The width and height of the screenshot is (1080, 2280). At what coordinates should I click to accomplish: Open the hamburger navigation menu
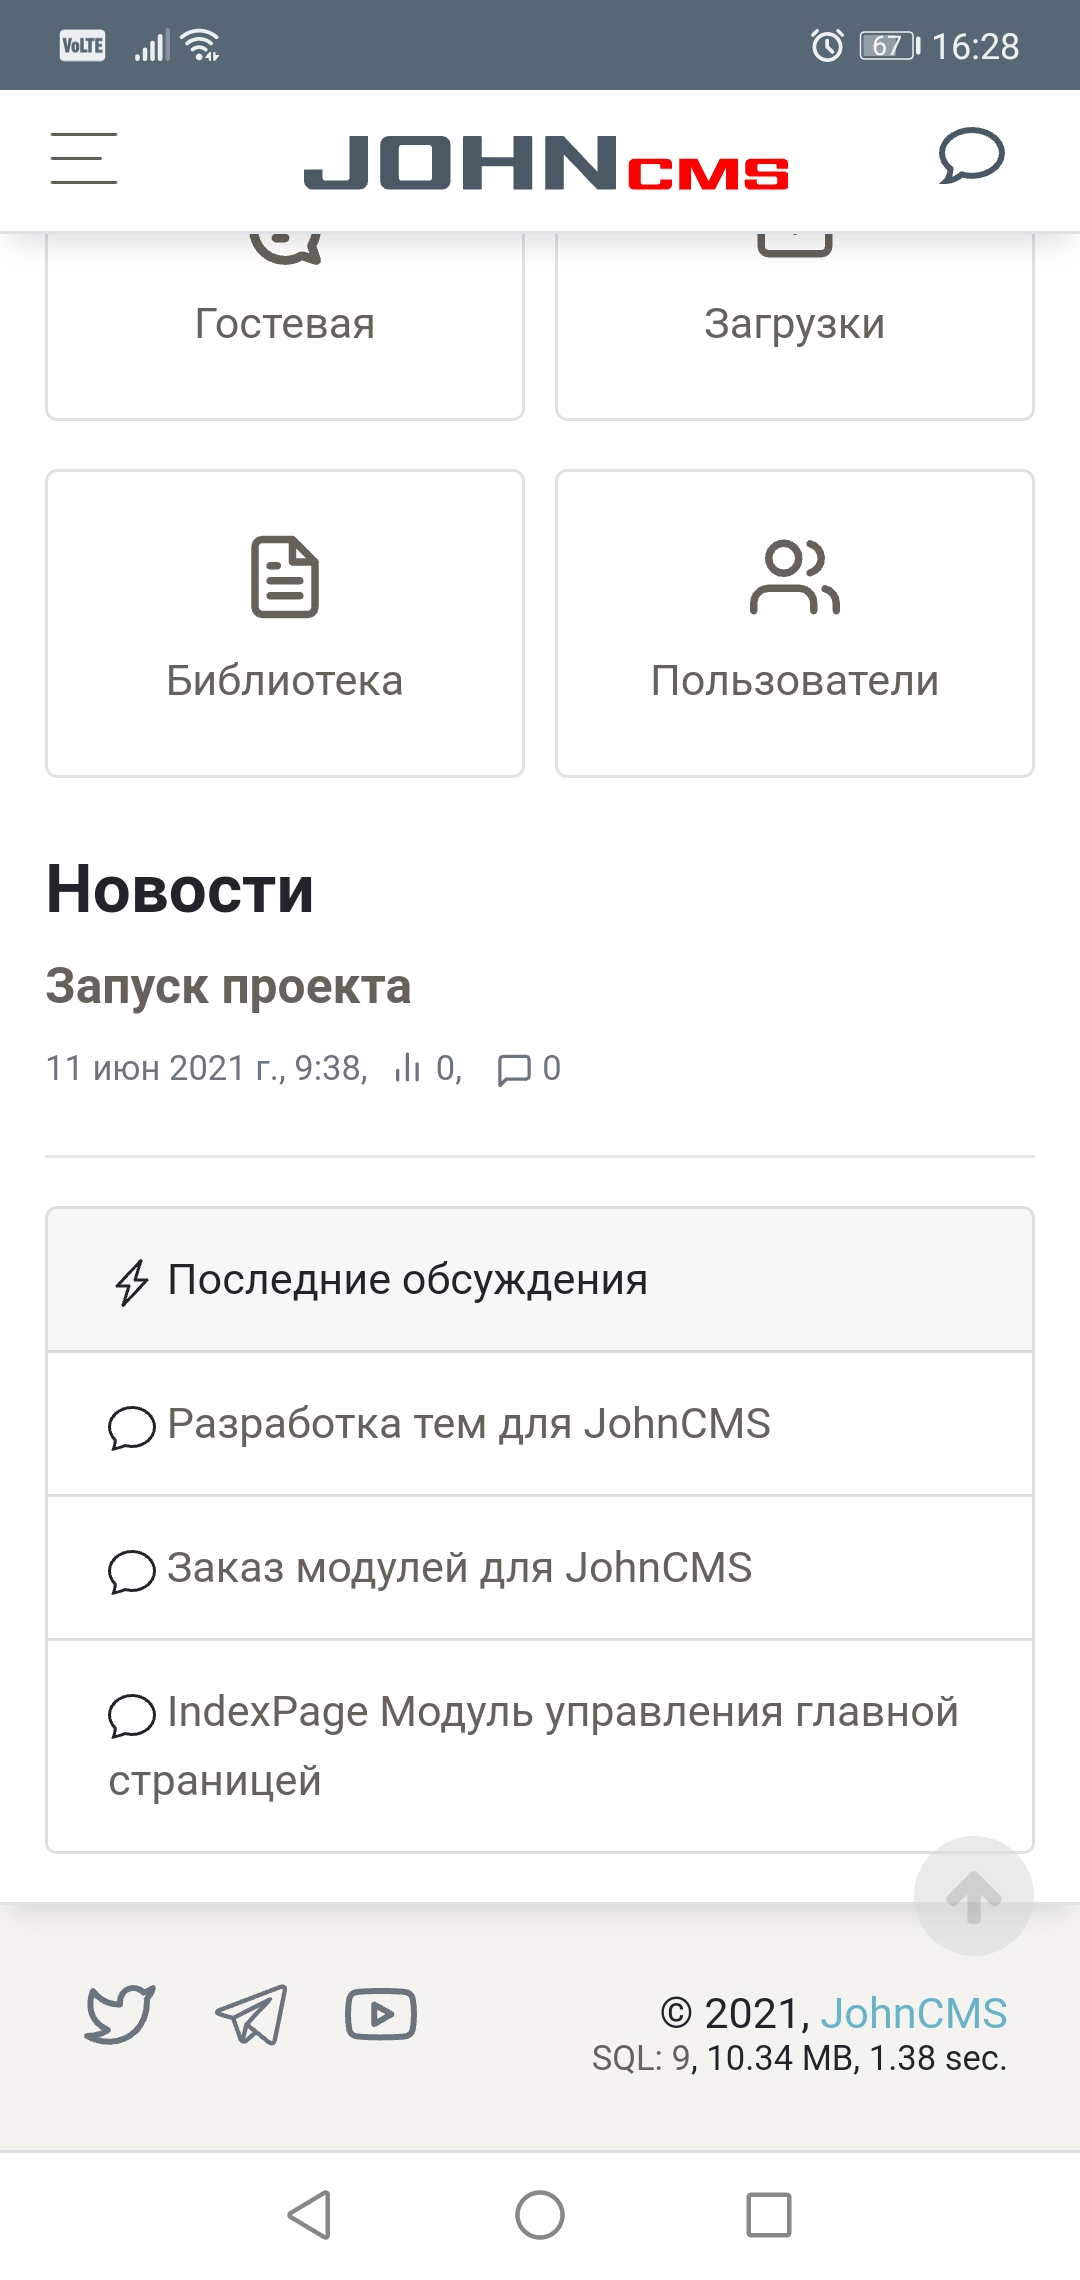pyautogui.click(x=84, y=159)
